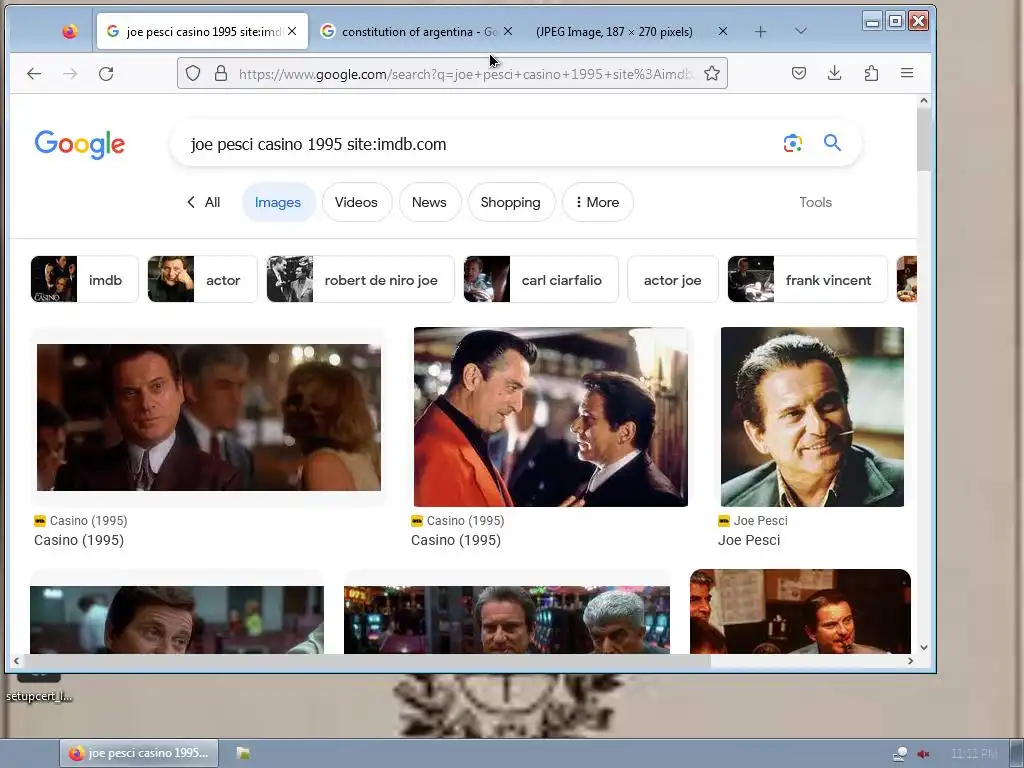Click the Joe Pesci result title
Viewport: 1024px width, 768px height.
(x=749, y=540)
